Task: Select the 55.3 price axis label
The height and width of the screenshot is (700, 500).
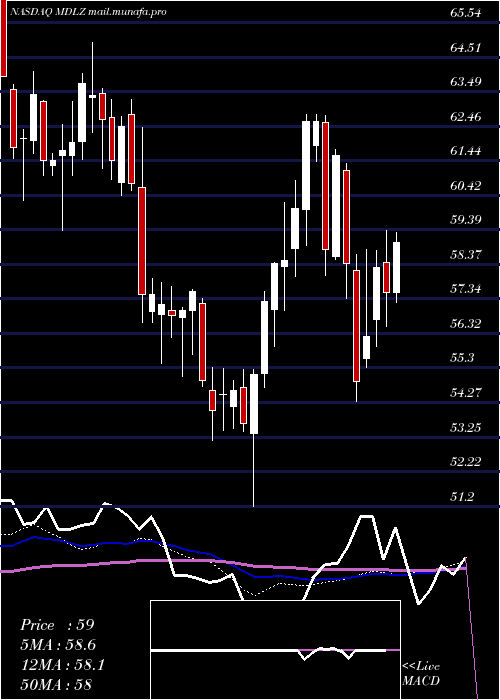Action: point(462,358)
